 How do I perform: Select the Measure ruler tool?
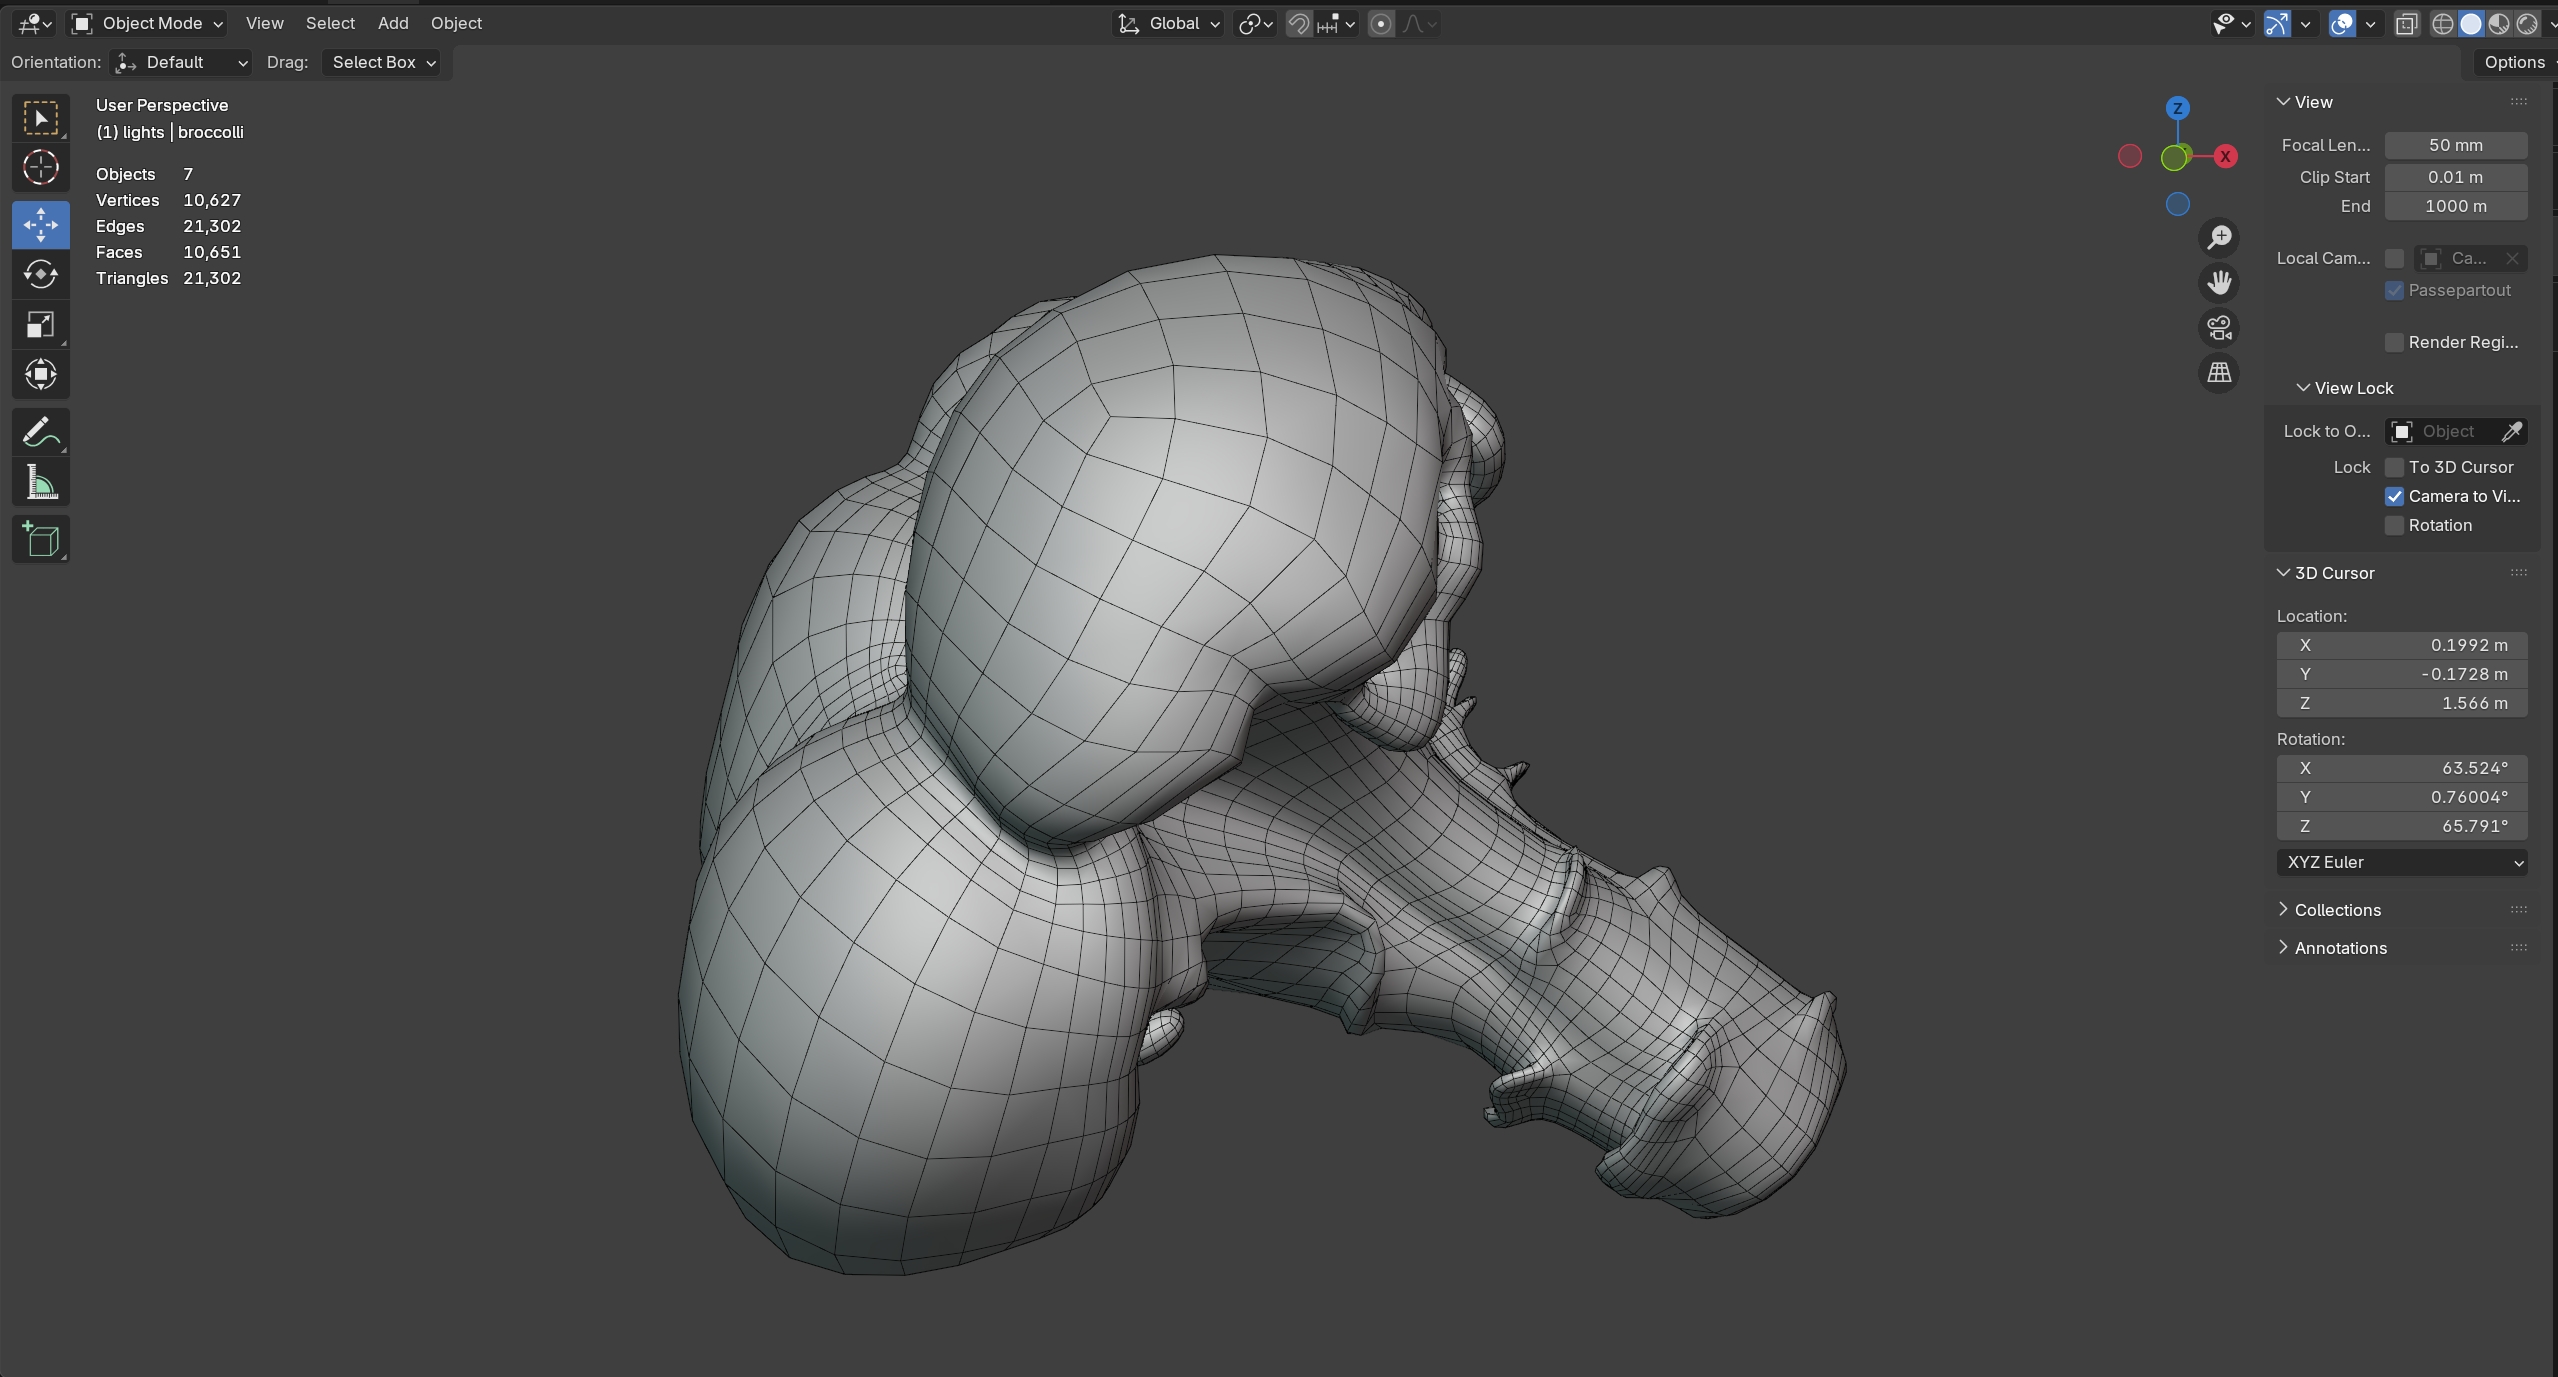click(40, 485)
